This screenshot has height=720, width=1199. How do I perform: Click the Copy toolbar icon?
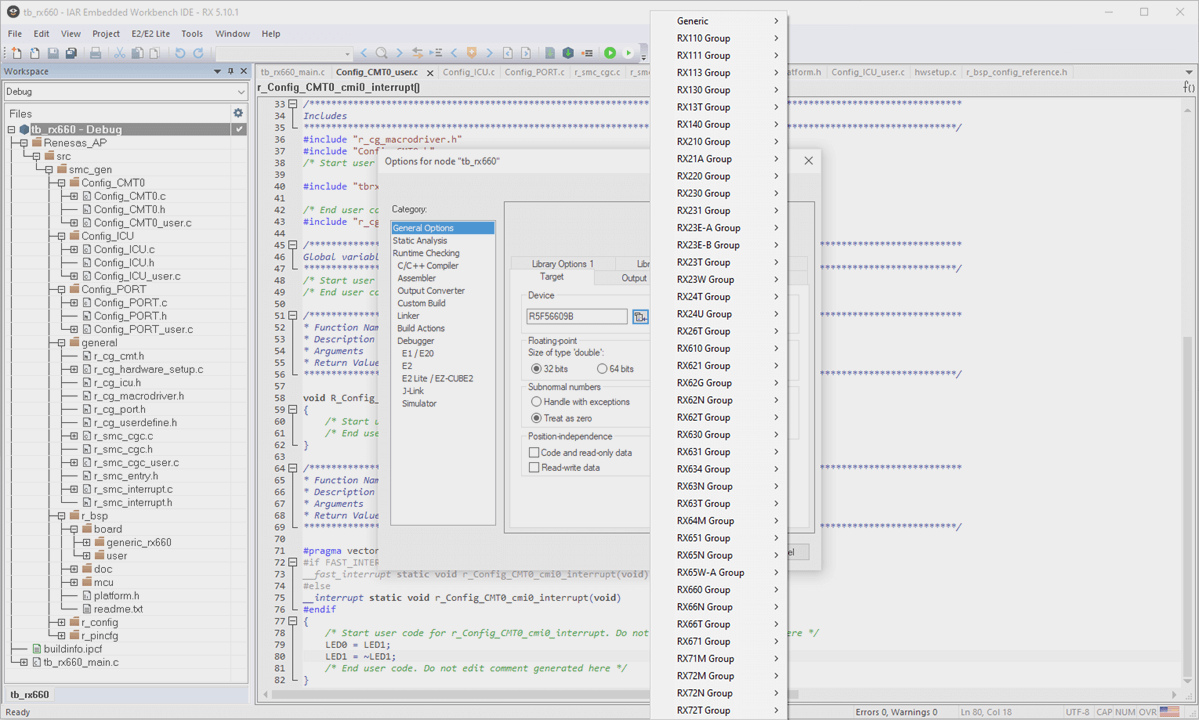tap(137, 53)
